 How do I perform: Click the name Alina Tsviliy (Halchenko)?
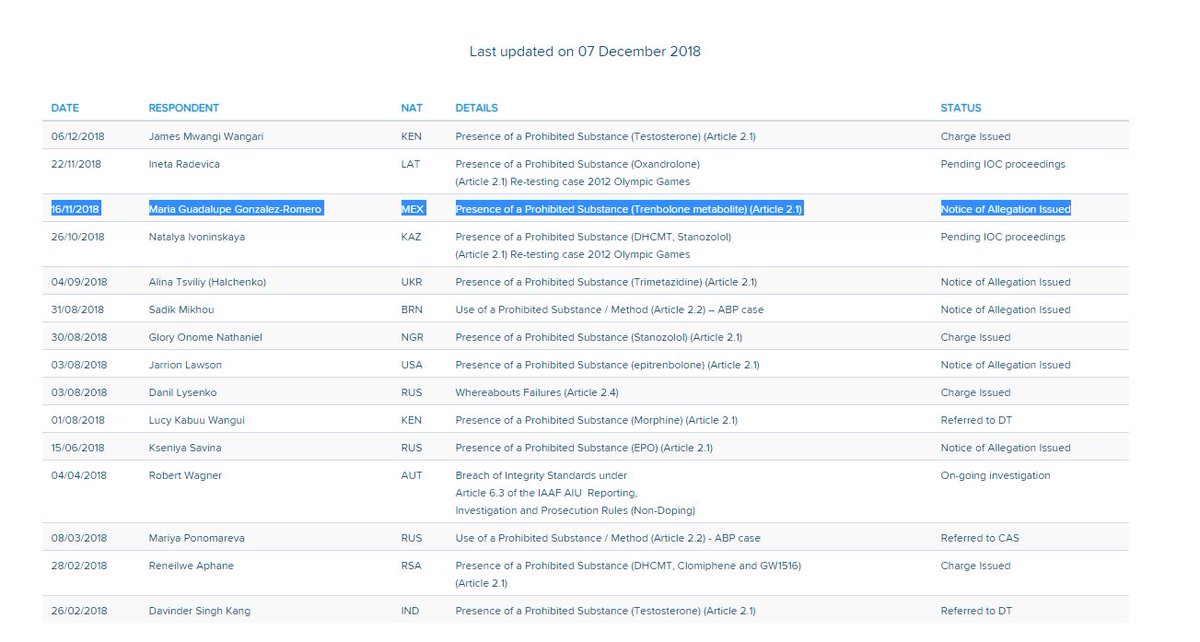coord(207,282)
